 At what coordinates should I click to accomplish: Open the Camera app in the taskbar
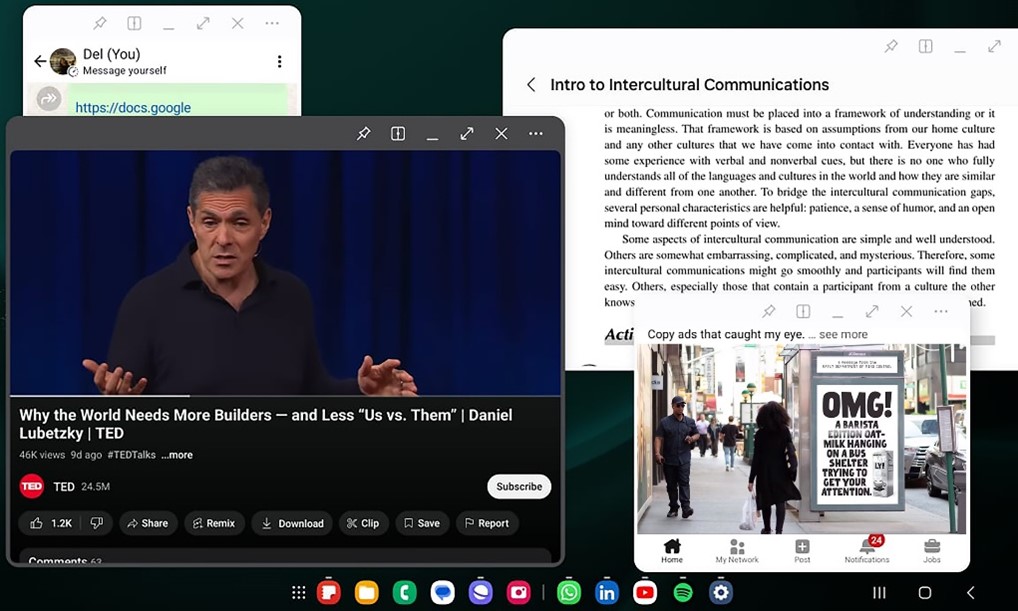[x=519, y=592]
